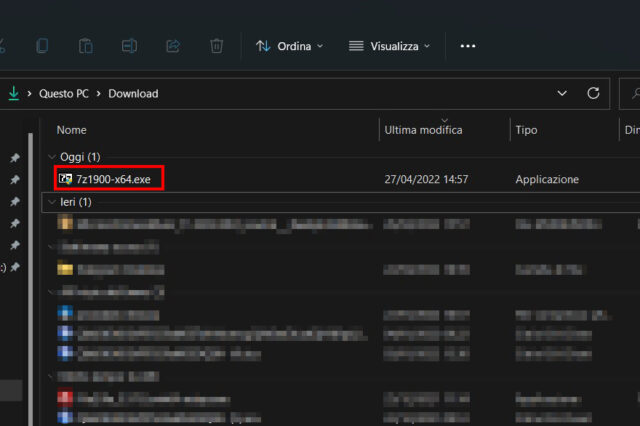Click the Applicazione type cell
The height and width of the screenshot is (426, 640).
coord(547,179)
